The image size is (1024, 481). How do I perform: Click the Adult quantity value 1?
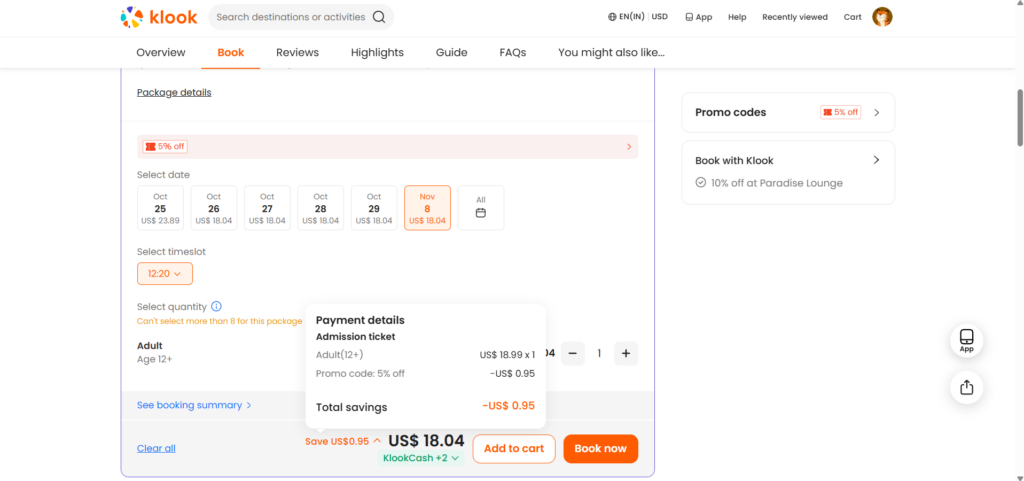pyautogui.click(x=599, y=353)
